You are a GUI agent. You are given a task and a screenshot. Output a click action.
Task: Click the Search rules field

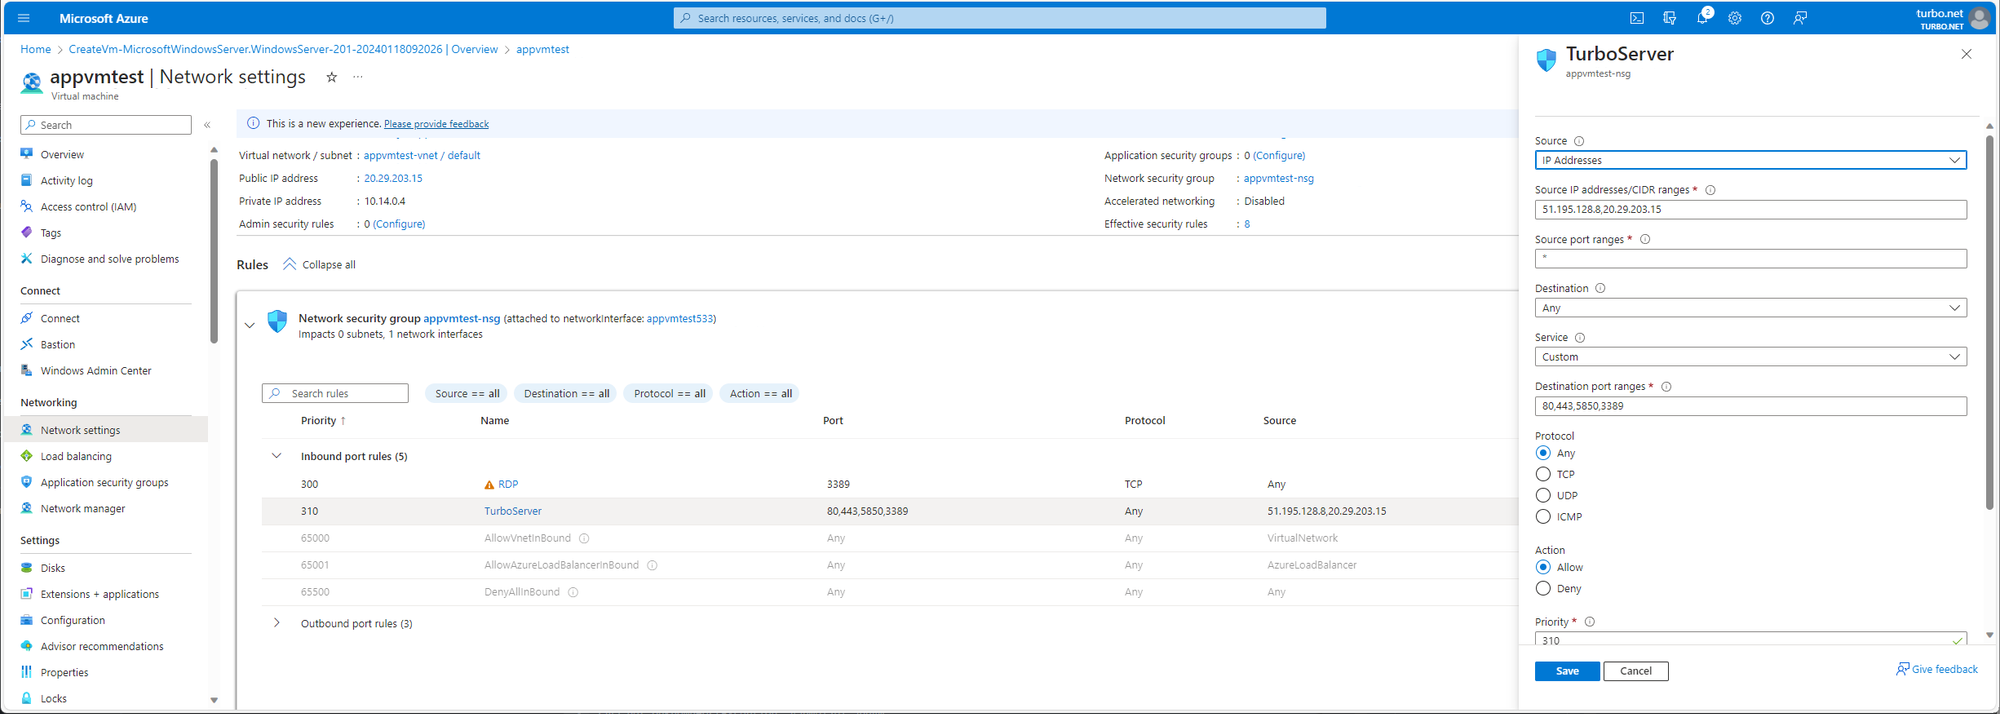(335, 394)
